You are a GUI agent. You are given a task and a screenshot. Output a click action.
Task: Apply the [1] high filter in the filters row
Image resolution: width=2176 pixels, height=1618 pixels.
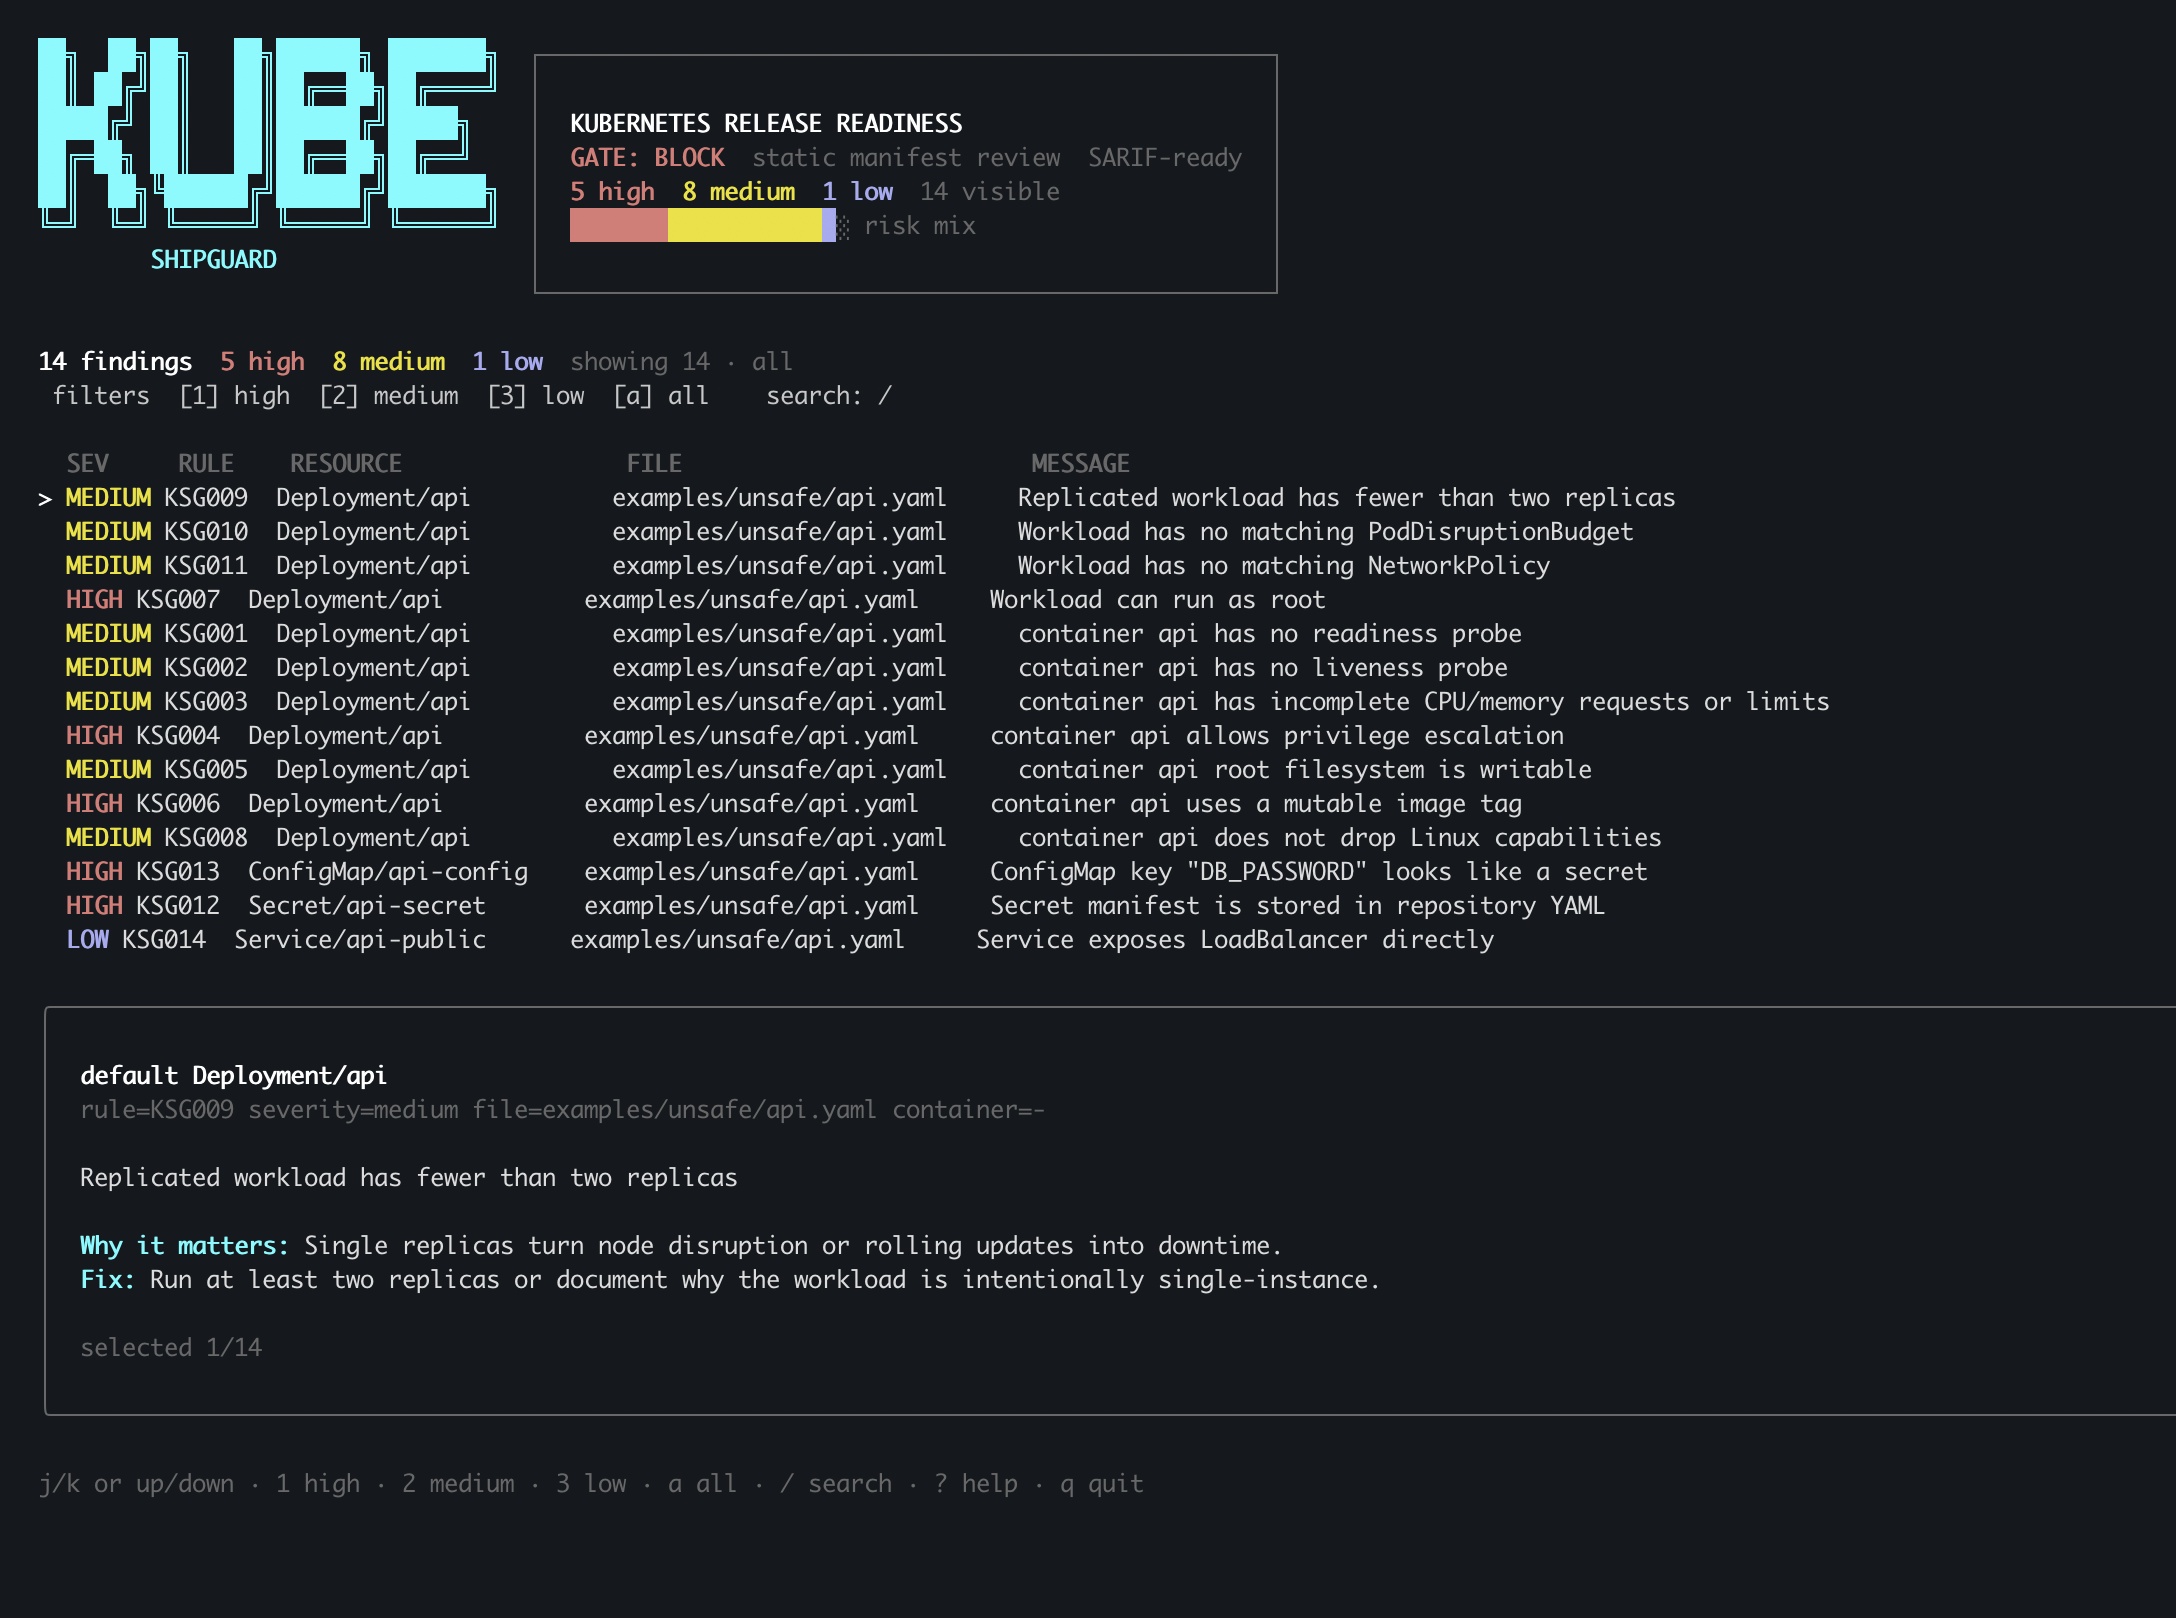pyautogui.click(x=235, y=396)
